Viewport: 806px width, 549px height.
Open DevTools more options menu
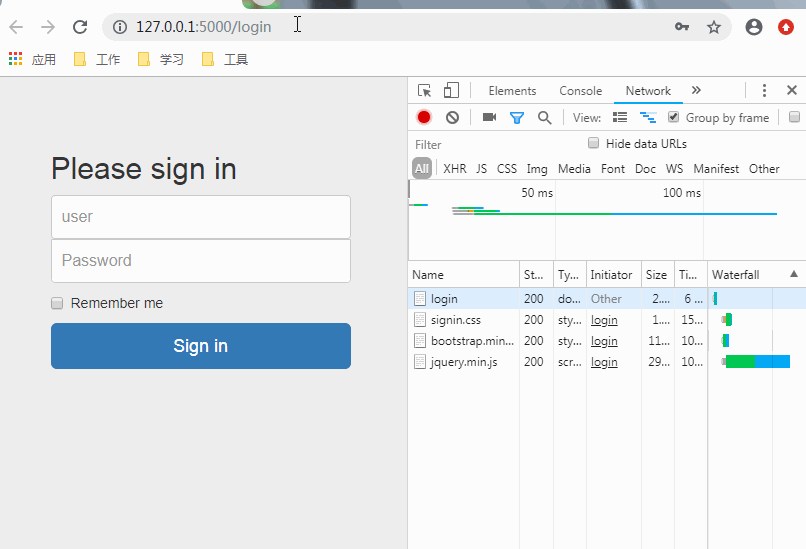click(764, 90)
